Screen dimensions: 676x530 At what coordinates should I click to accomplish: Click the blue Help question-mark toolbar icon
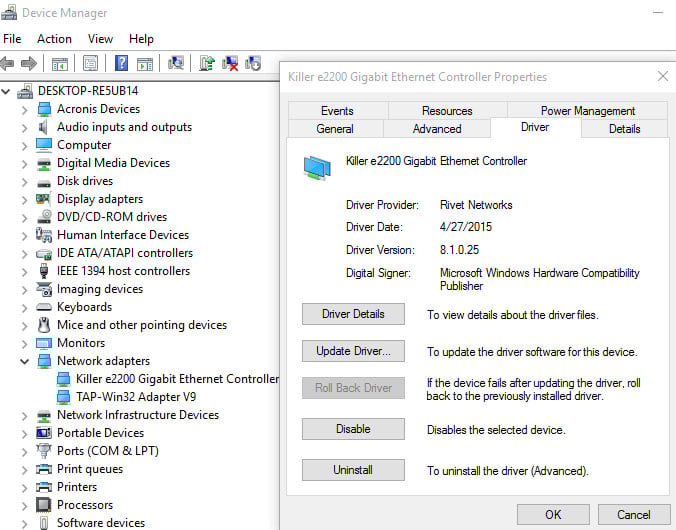click(x=121, y=64)
